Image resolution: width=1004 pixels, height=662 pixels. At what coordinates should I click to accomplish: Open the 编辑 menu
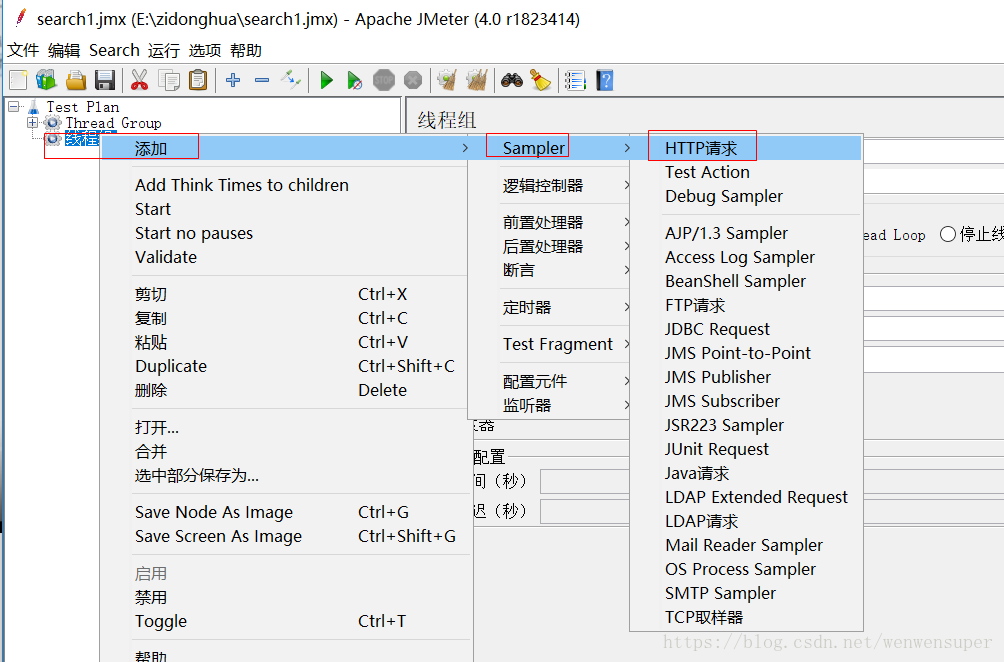[x=64, y=50]
